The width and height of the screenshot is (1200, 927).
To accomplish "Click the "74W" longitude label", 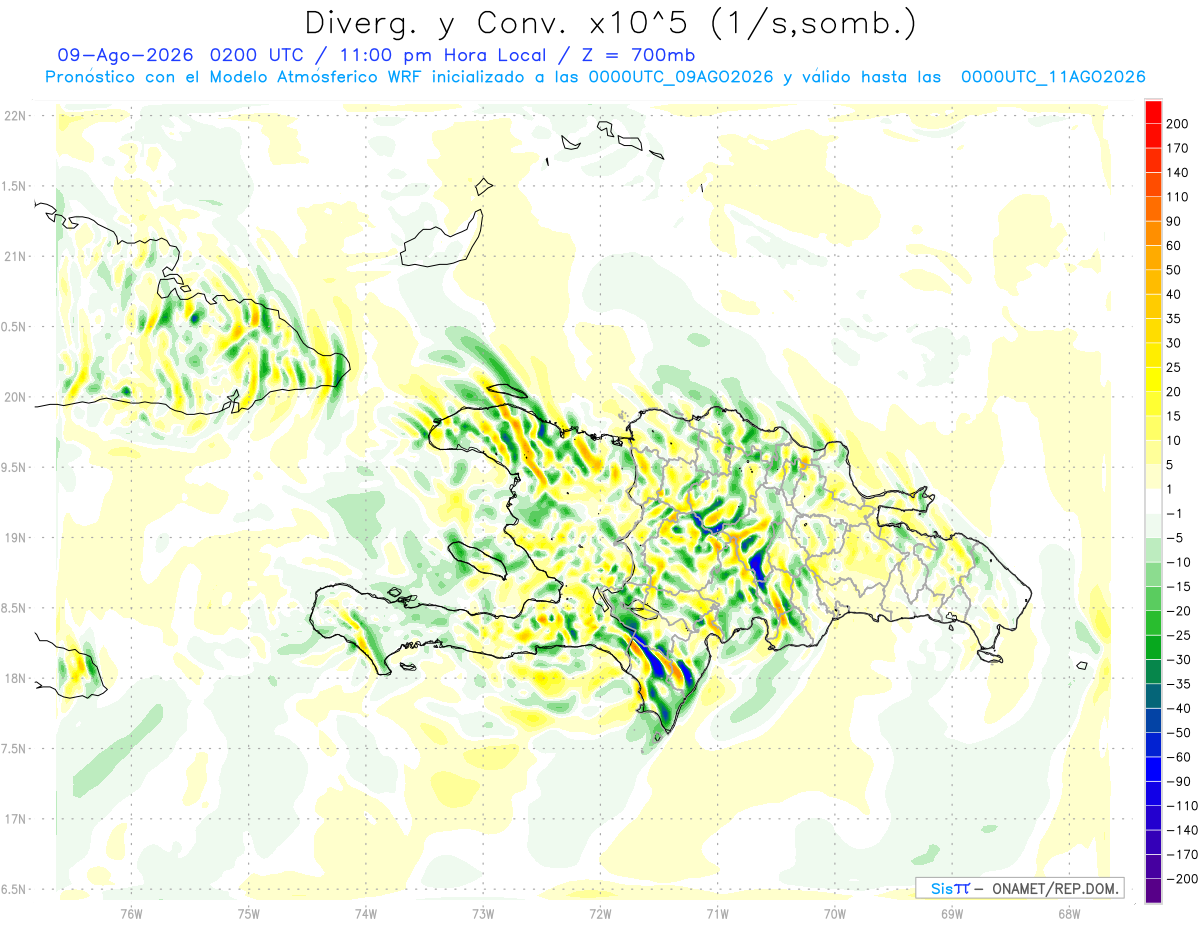I will (366, 913).
